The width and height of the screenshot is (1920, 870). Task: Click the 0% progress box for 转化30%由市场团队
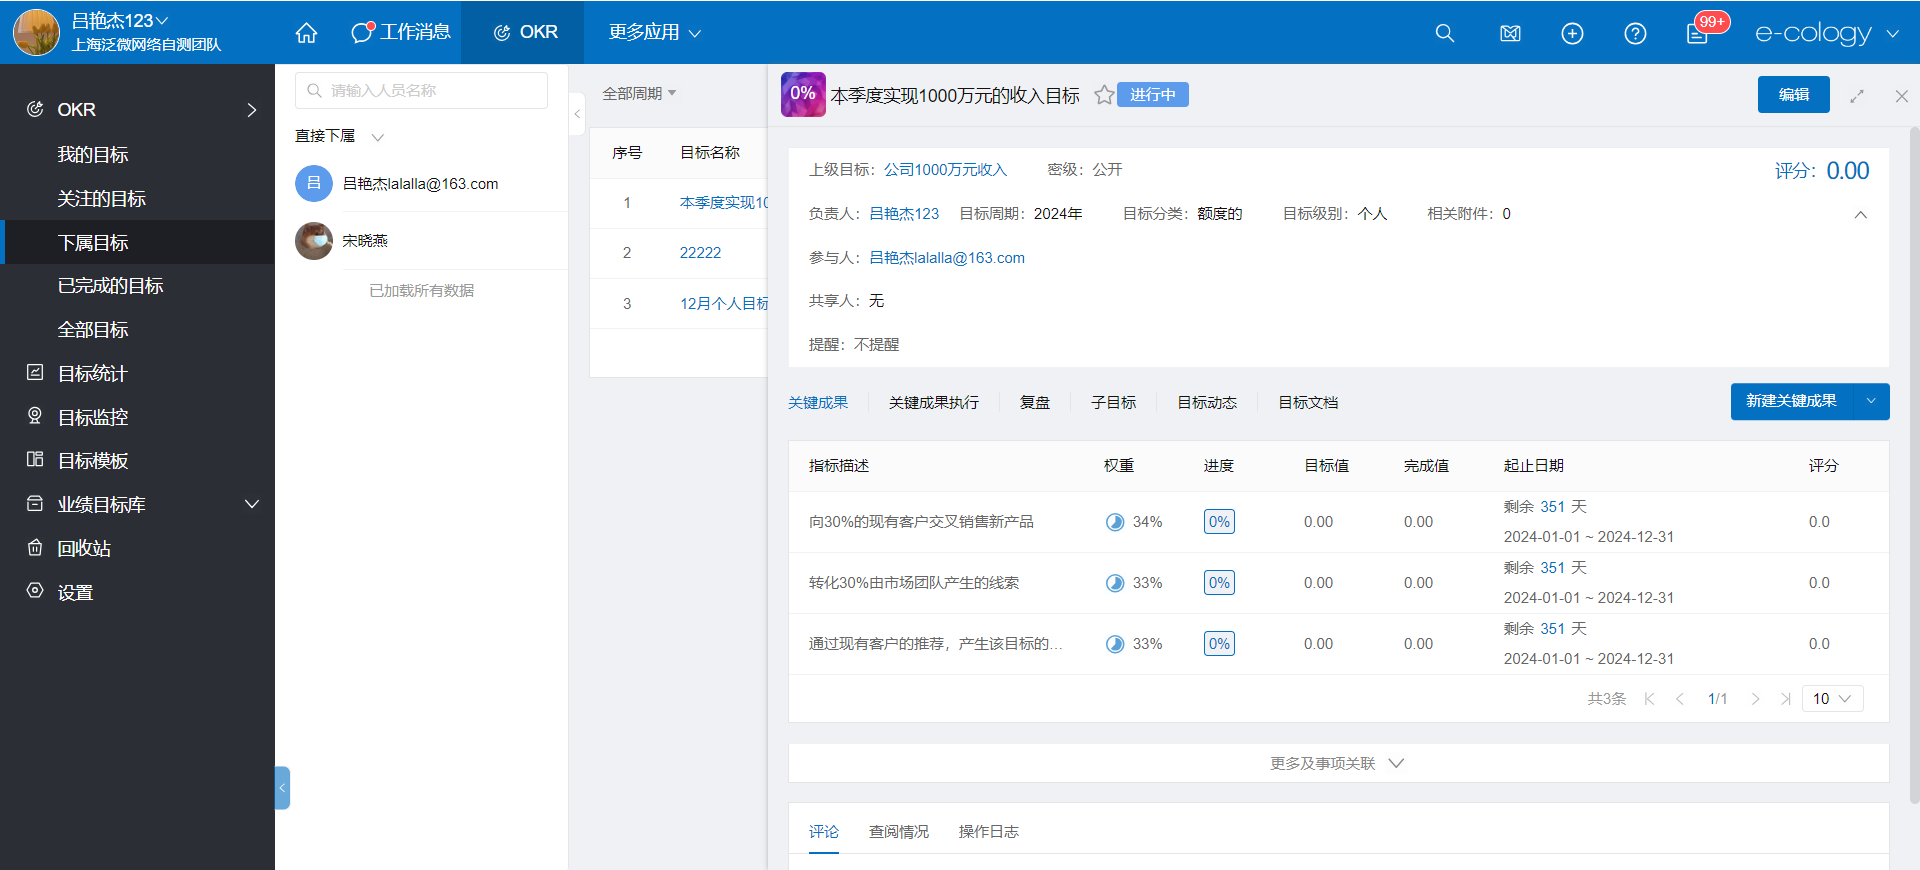coord(1219,583)
